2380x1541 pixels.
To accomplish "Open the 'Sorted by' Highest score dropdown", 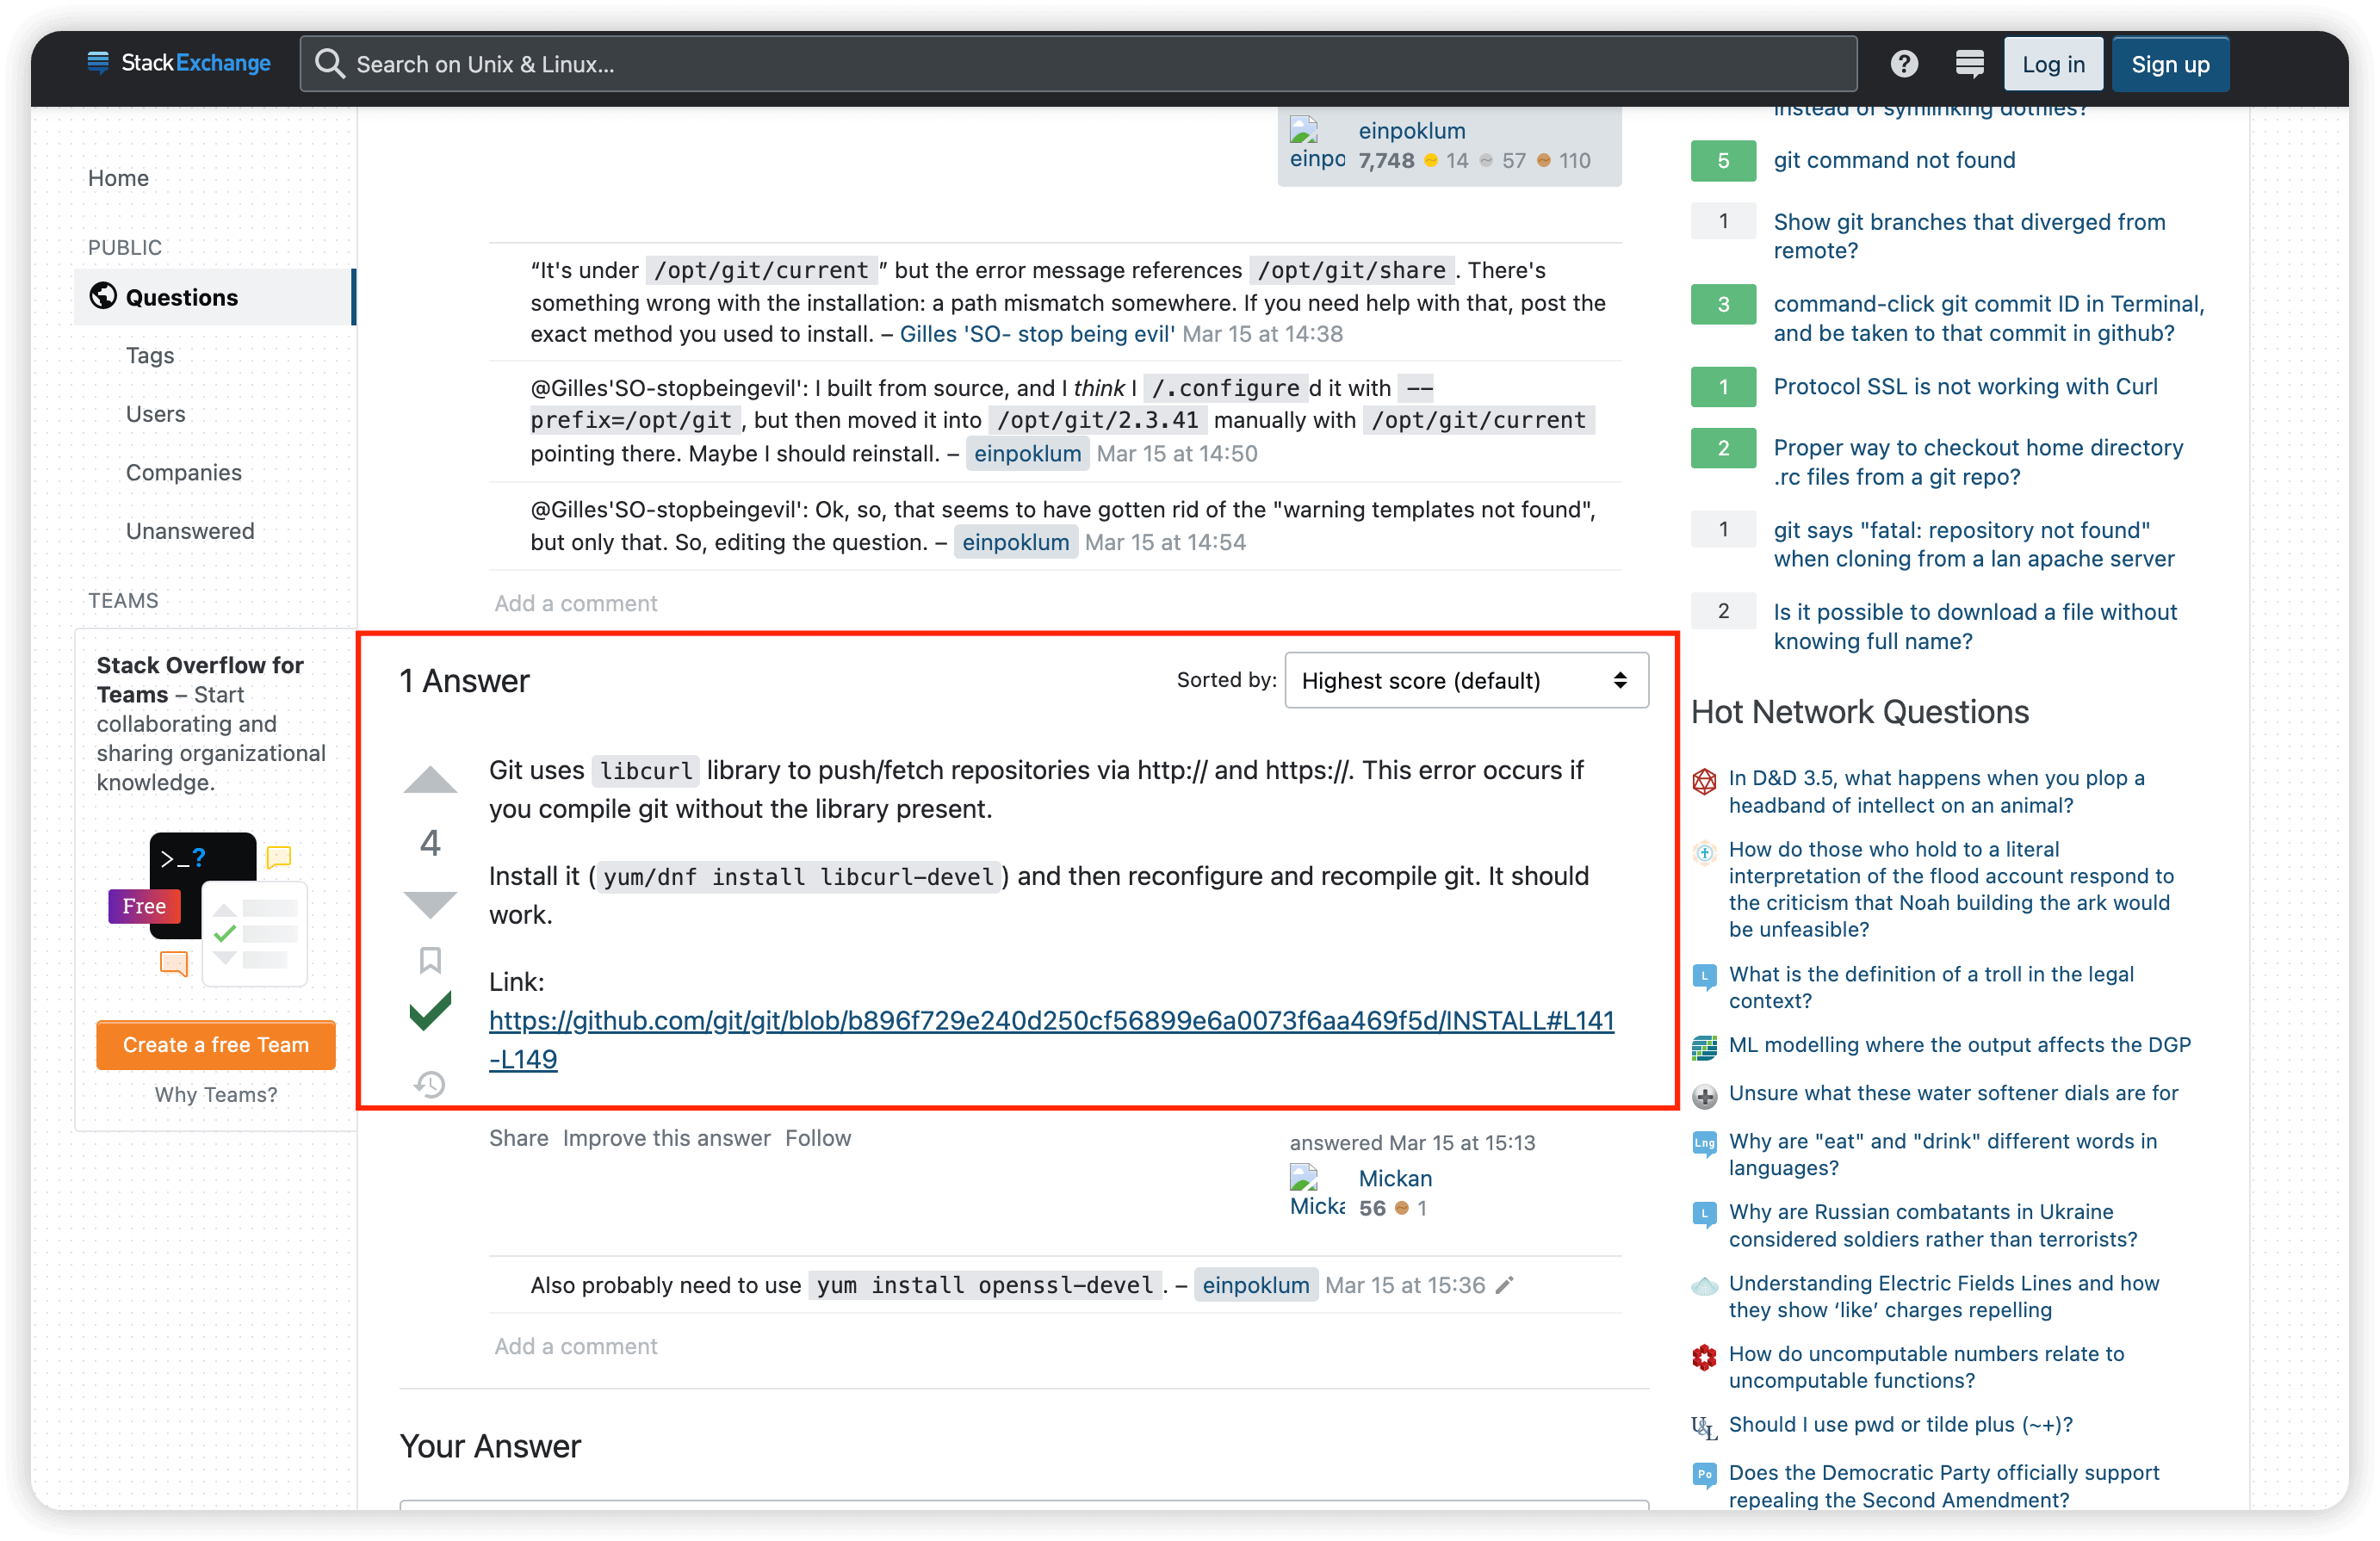I will (1465, 680).
